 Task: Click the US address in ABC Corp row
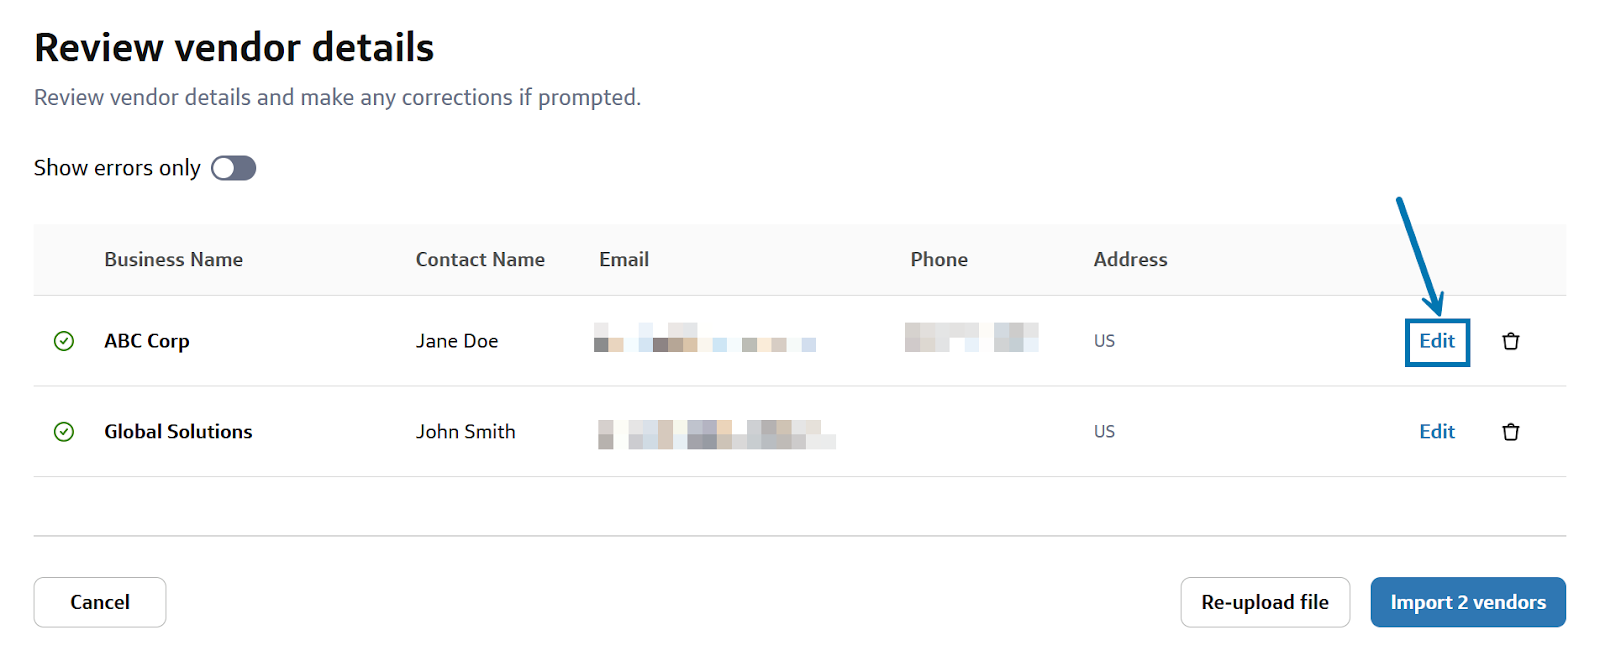1104,341
